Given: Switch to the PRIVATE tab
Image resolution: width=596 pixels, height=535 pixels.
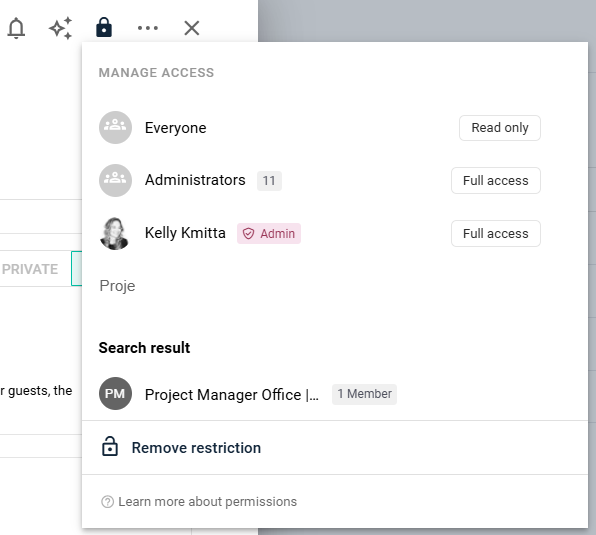Looking at the screenshot, I should [30, 269].
